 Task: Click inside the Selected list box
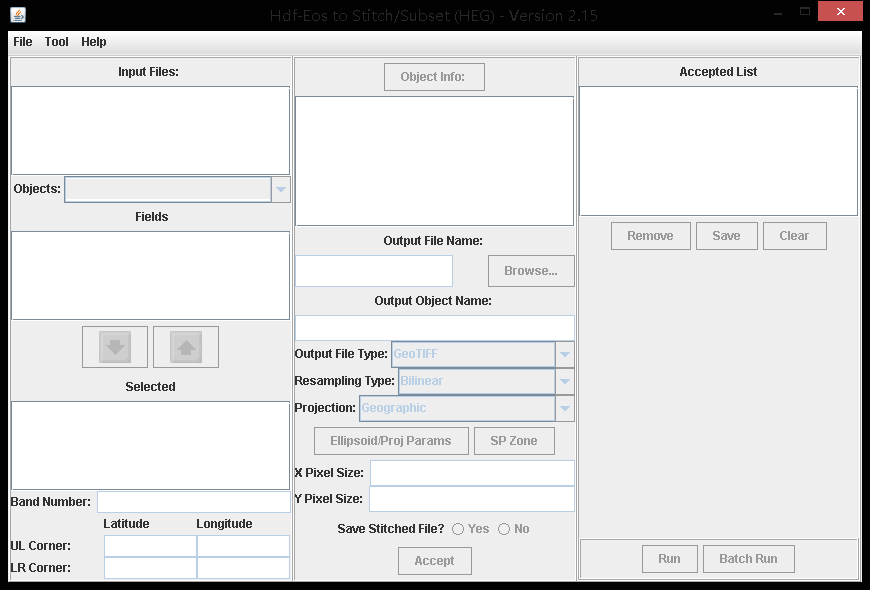pos(150,445)
